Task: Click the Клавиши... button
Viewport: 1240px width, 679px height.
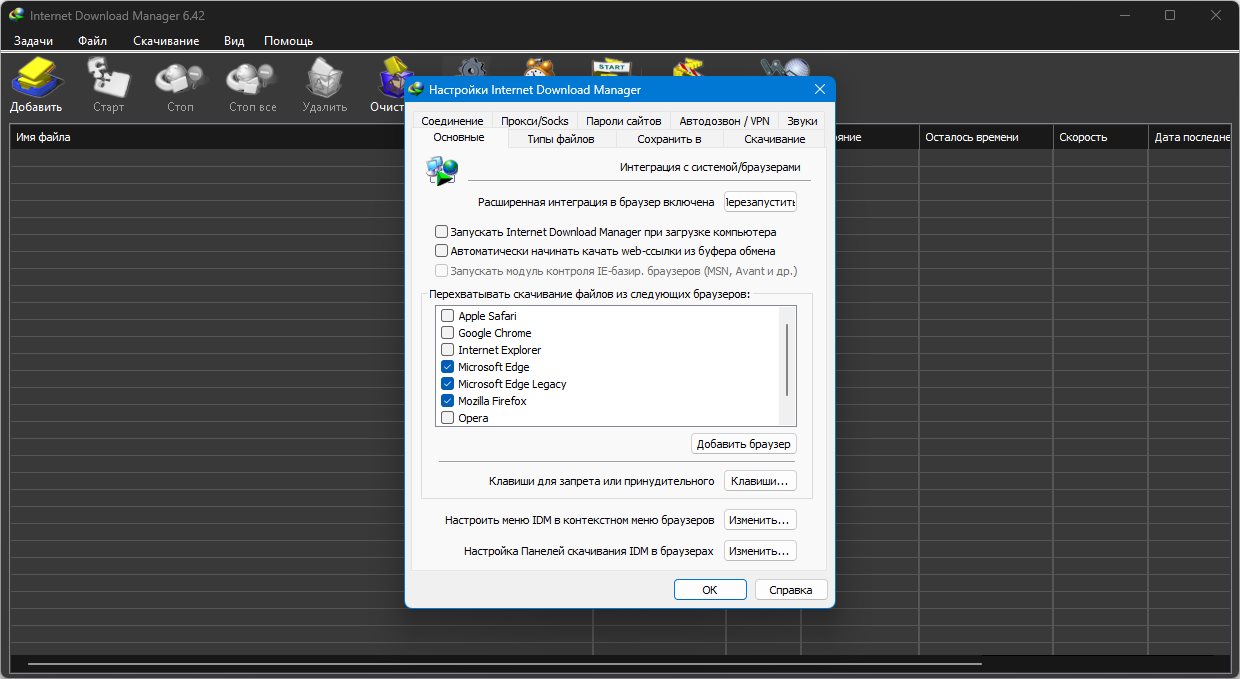Action: (760, 482)
